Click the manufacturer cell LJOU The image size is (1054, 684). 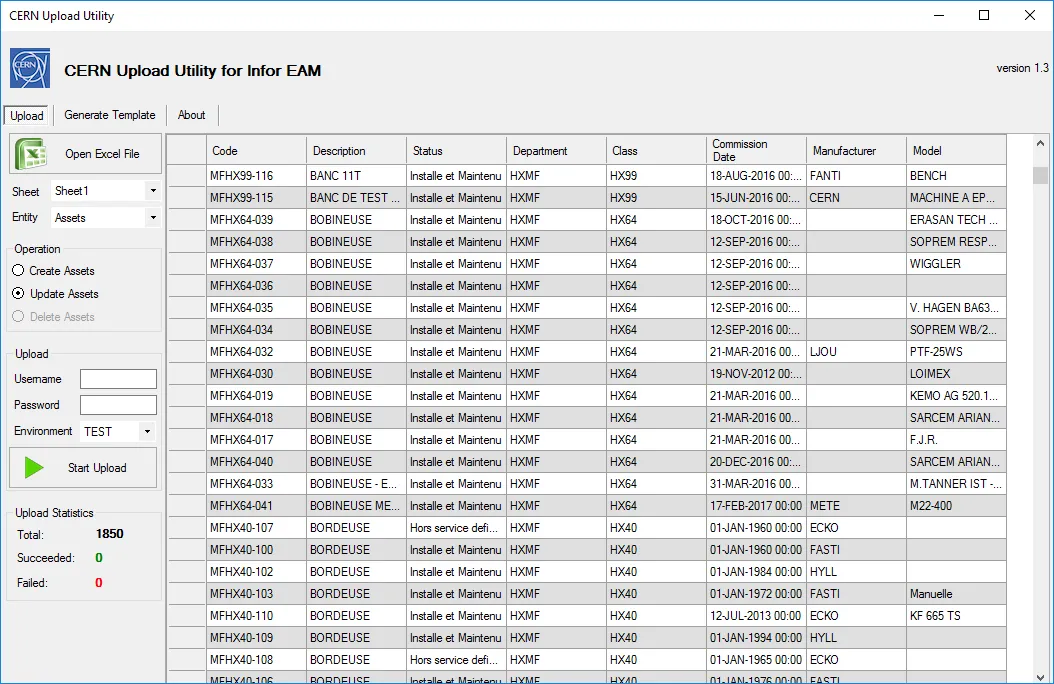click(856, 351)
